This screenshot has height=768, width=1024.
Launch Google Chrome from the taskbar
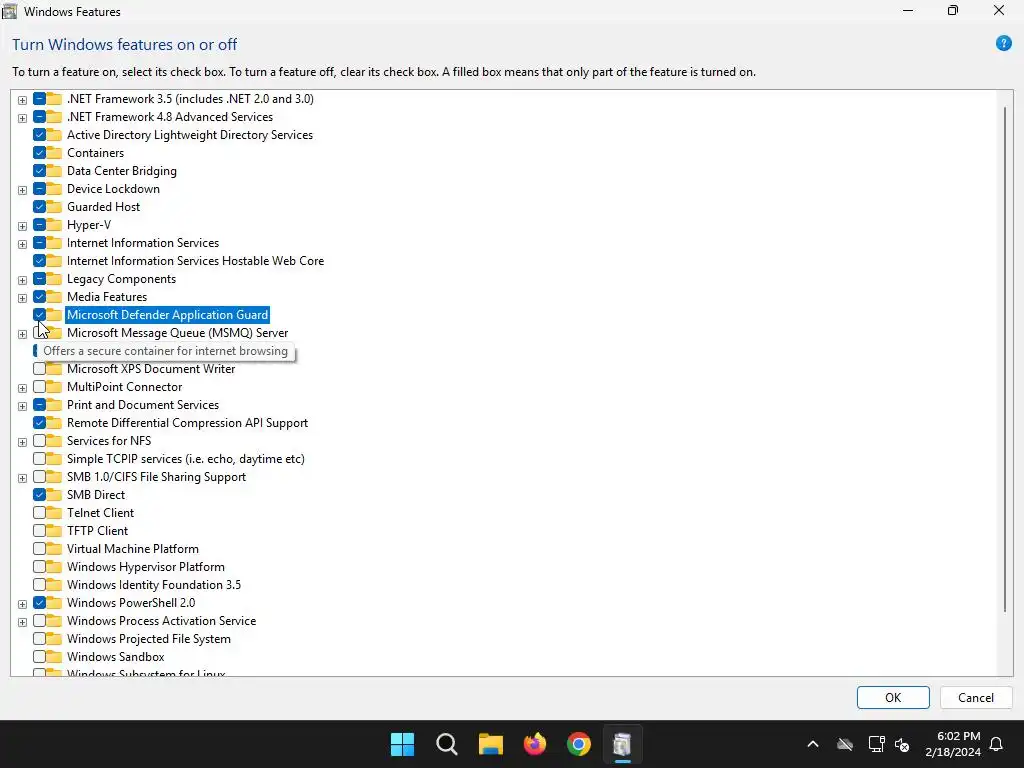click(579, 744)
